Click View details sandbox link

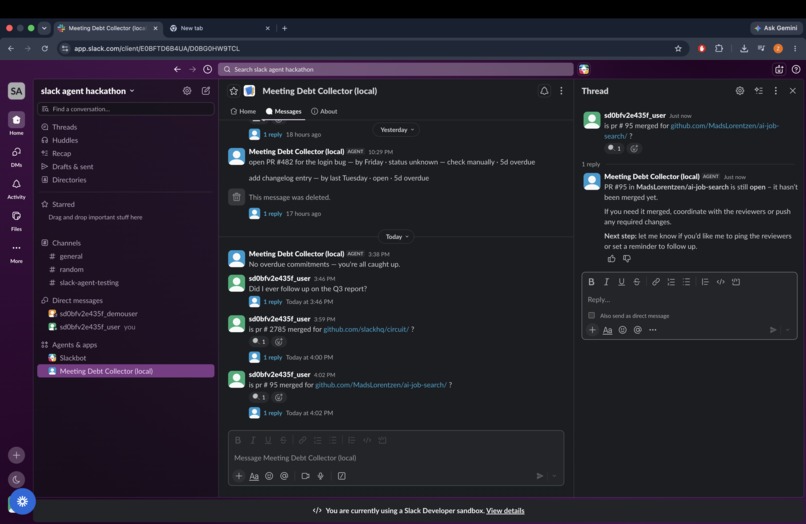coord(505,511)
